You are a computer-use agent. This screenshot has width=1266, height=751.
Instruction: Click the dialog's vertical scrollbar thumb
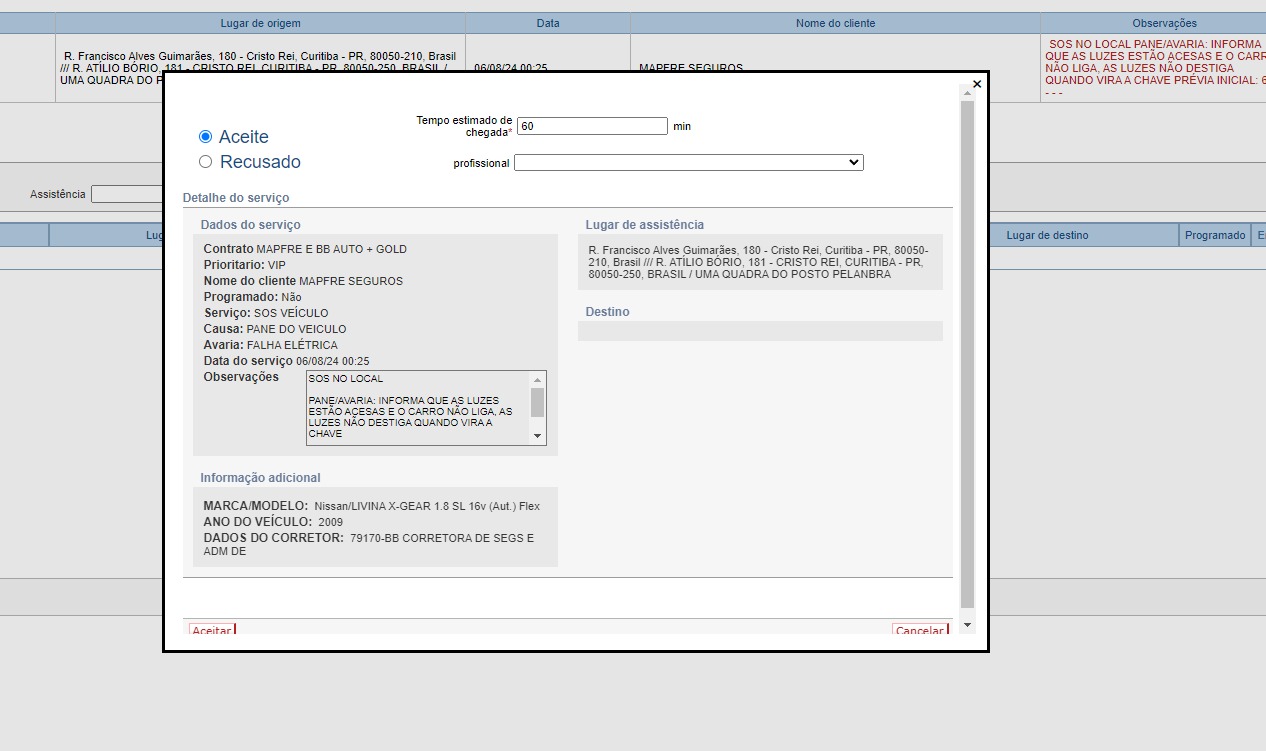966,350
